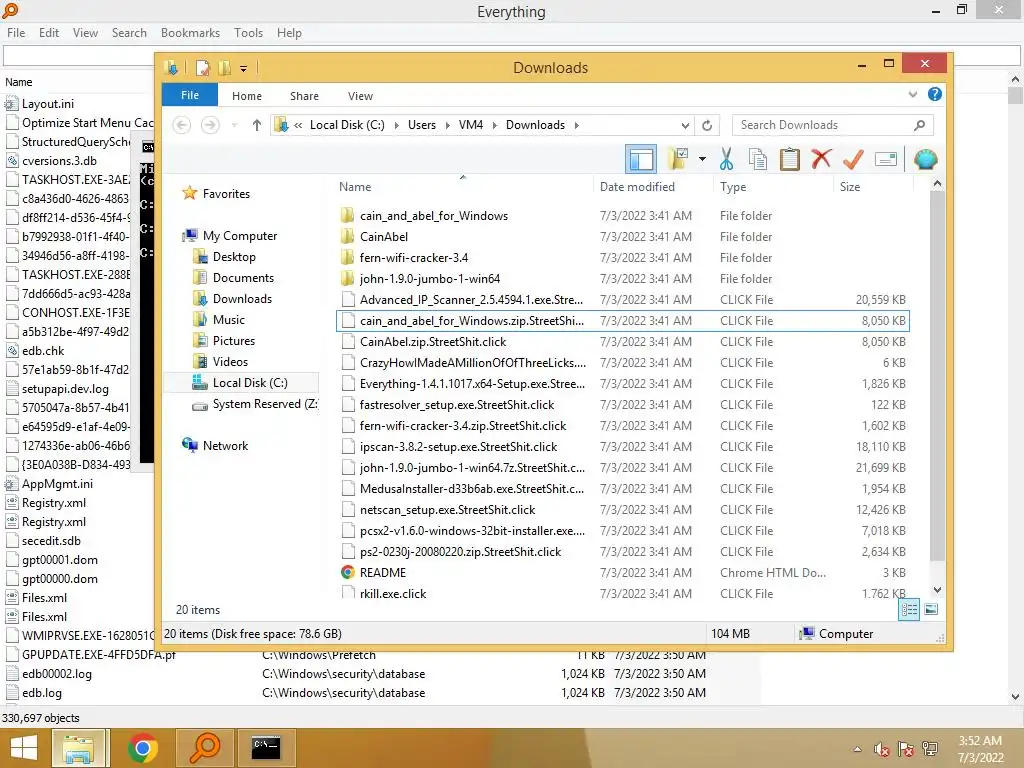The height and width of the screenshot is (768, 1024).
Task: Open the Customize Quick Access Toolbar dropdown
Action: (243, 68)
